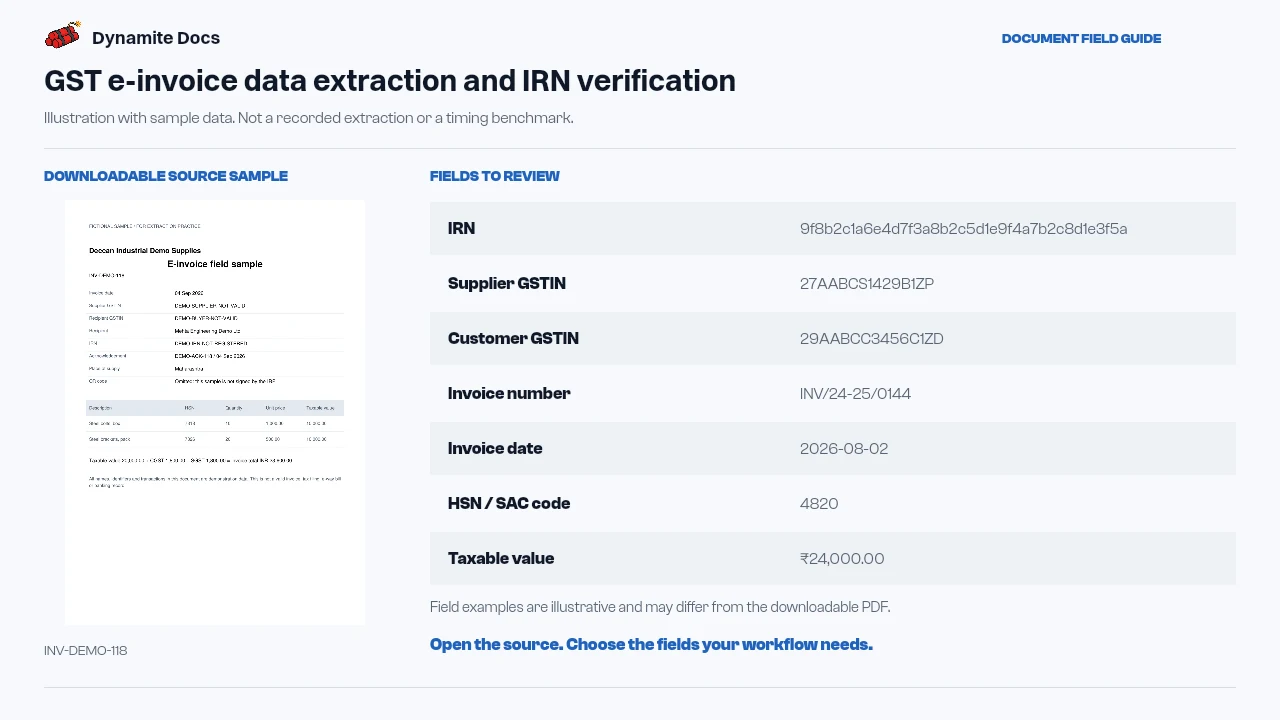Click the value INV/24-25/0144
Screen dimensions: 1280x720
click(x=855, y=394)
